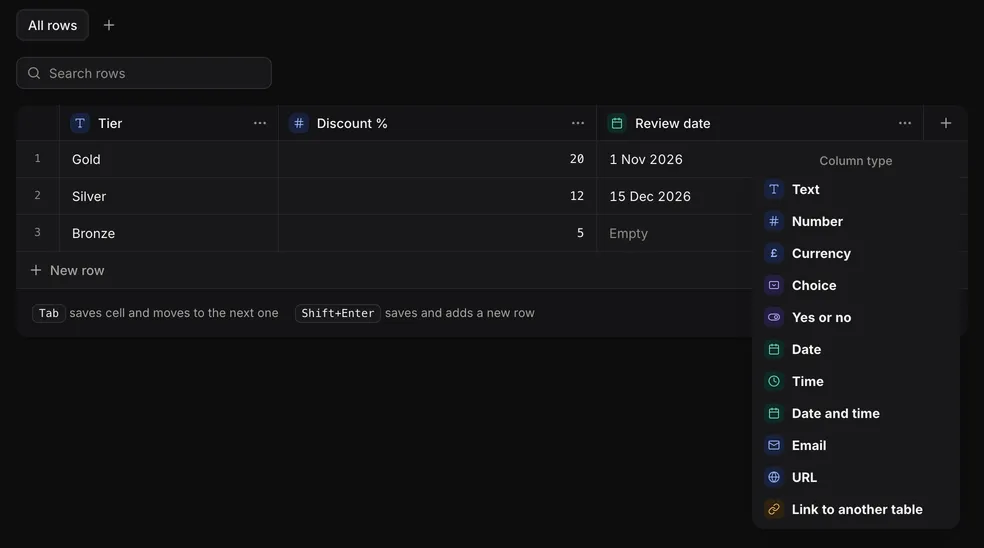Click row number 2
The image size is (984, 548).
pos(38,195)
